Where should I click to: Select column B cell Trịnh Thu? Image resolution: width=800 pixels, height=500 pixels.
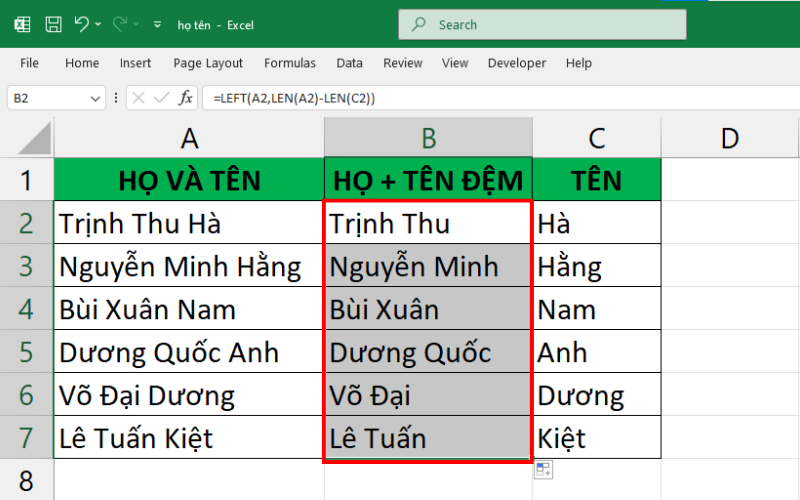pyautogui.click(x=429, y=222)
